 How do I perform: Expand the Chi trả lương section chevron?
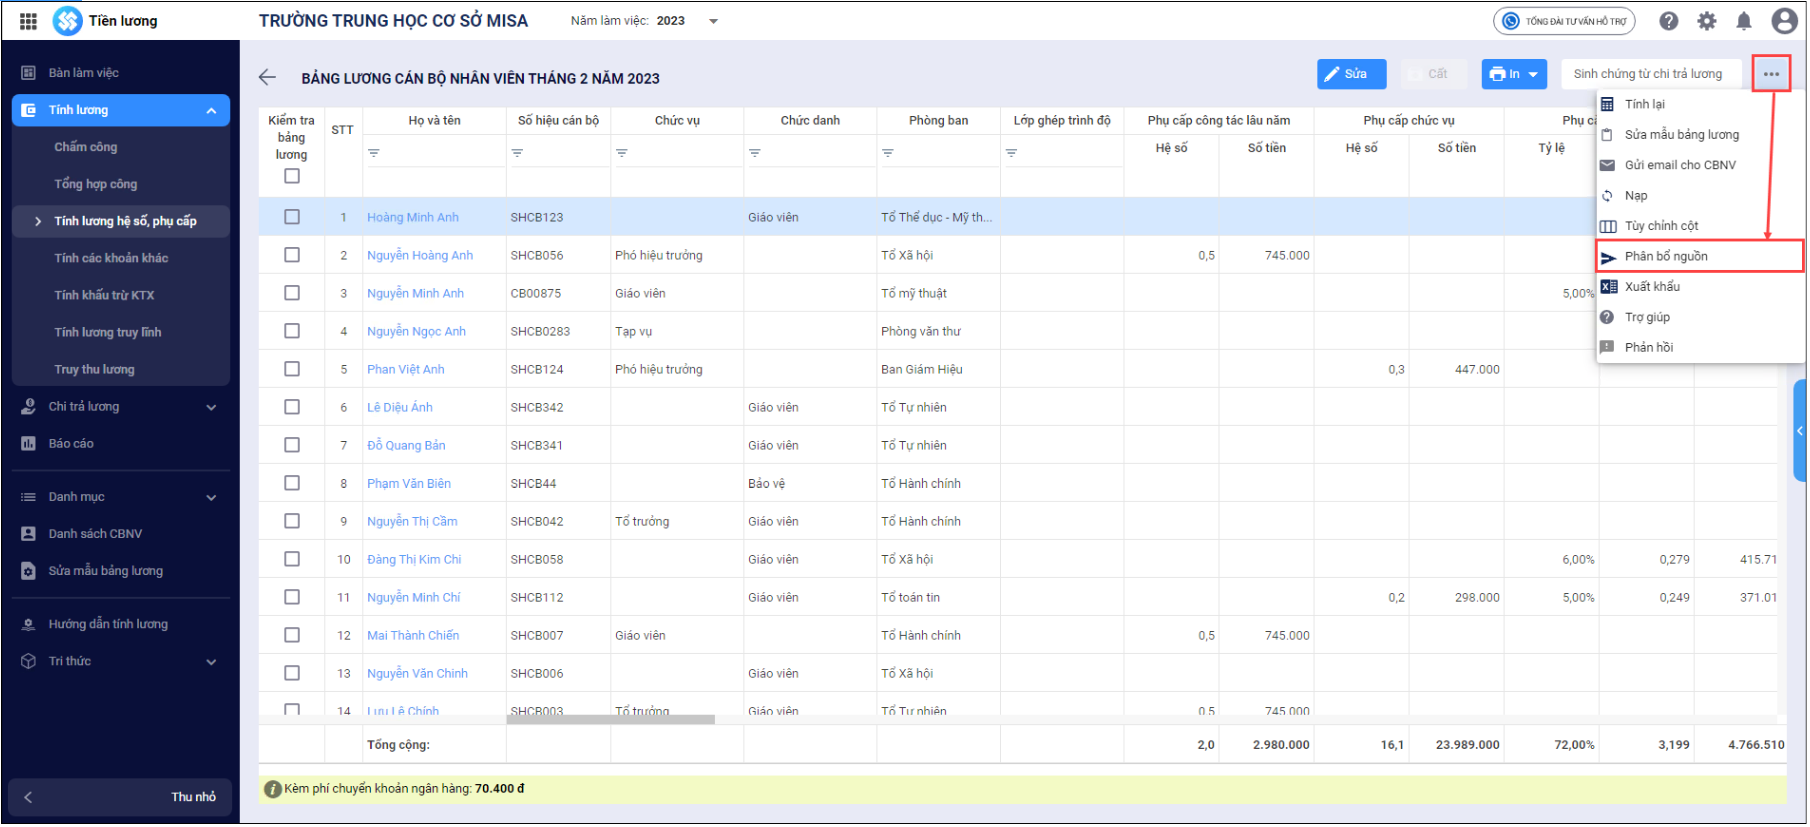(x=211, y=407)
